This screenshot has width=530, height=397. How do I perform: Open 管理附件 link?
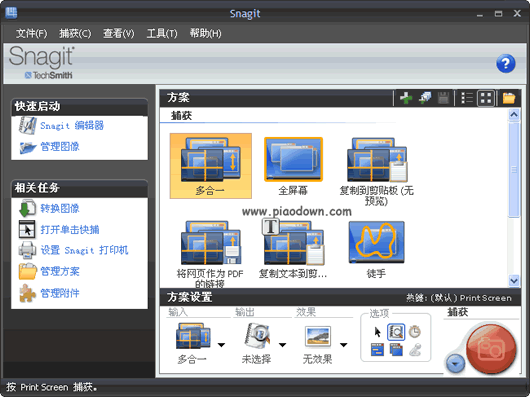click(x=60, y=293)
